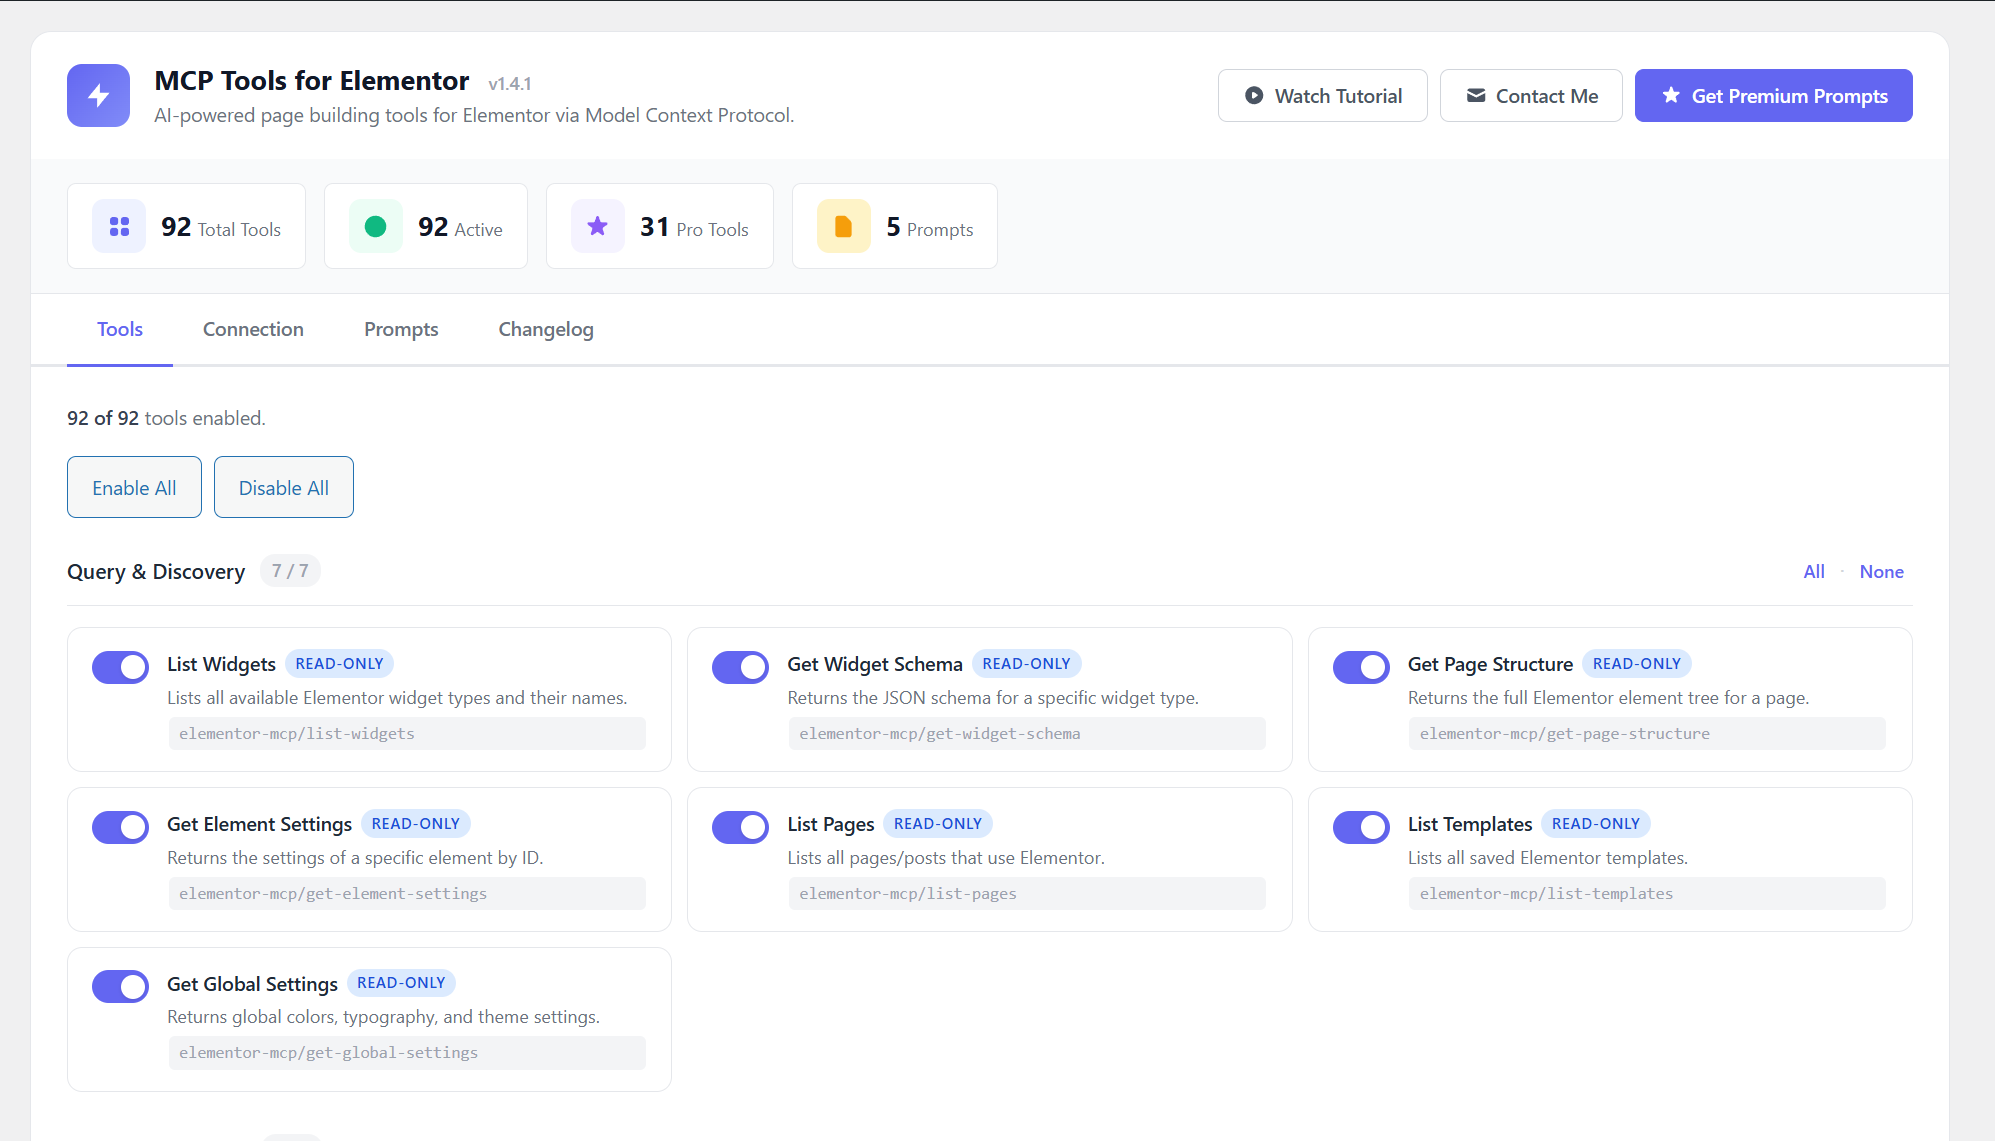Click the play icon in Watch Tutorial

click(x=1254, y=96)
